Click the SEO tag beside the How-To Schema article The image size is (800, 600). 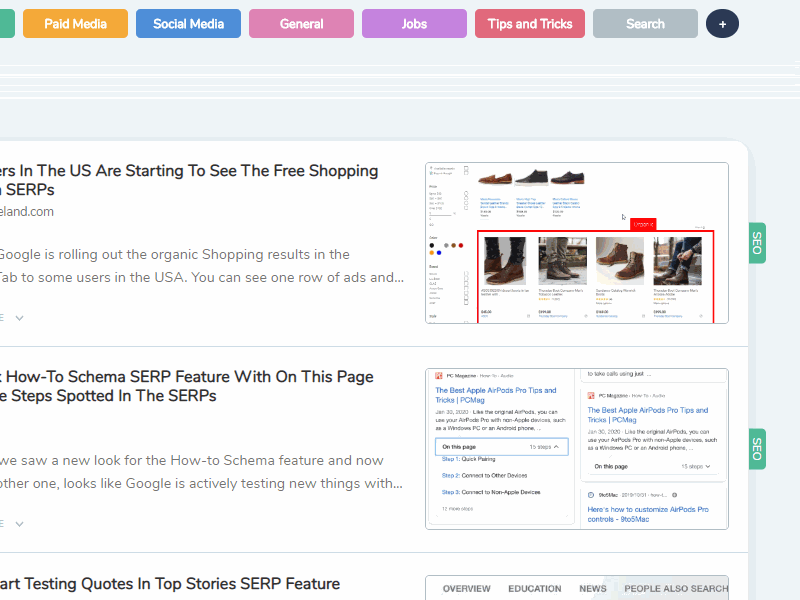click(756, 449)
